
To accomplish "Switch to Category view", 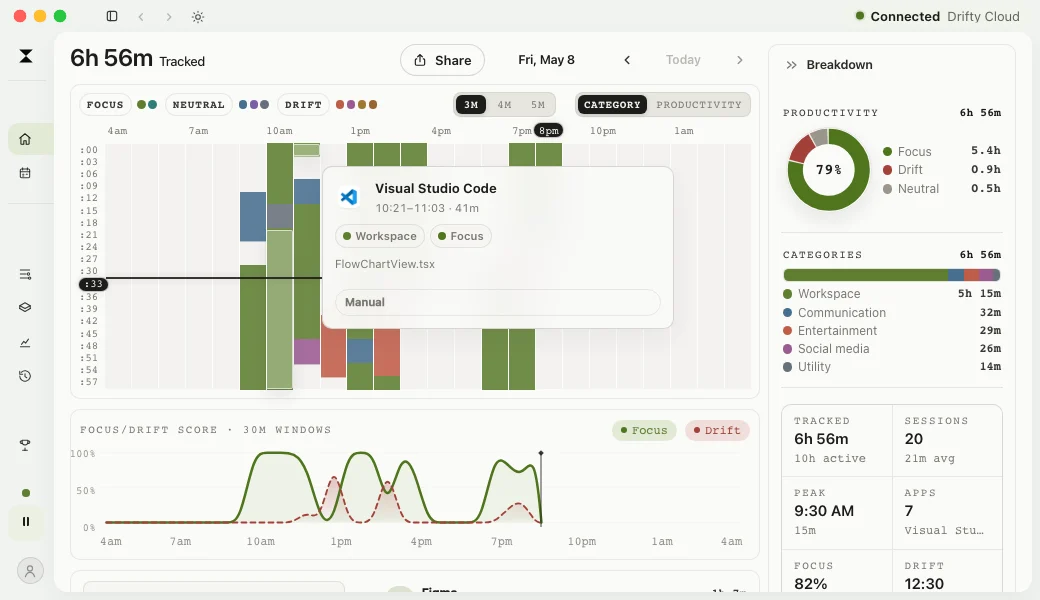I will [612, 105].
